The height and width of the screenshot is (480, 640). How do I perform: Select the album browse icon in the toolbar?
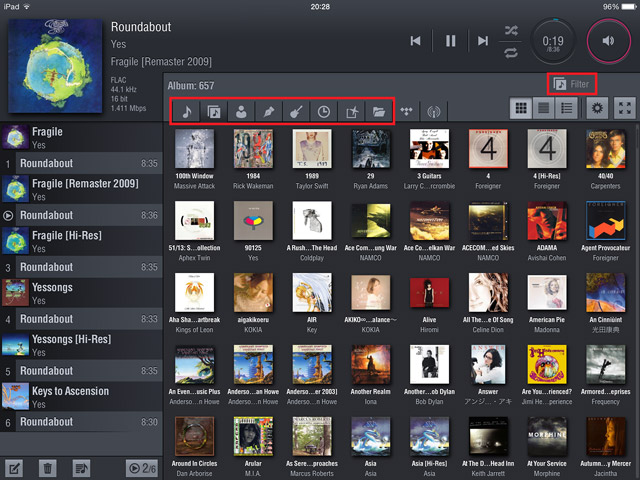pos(214,112)
